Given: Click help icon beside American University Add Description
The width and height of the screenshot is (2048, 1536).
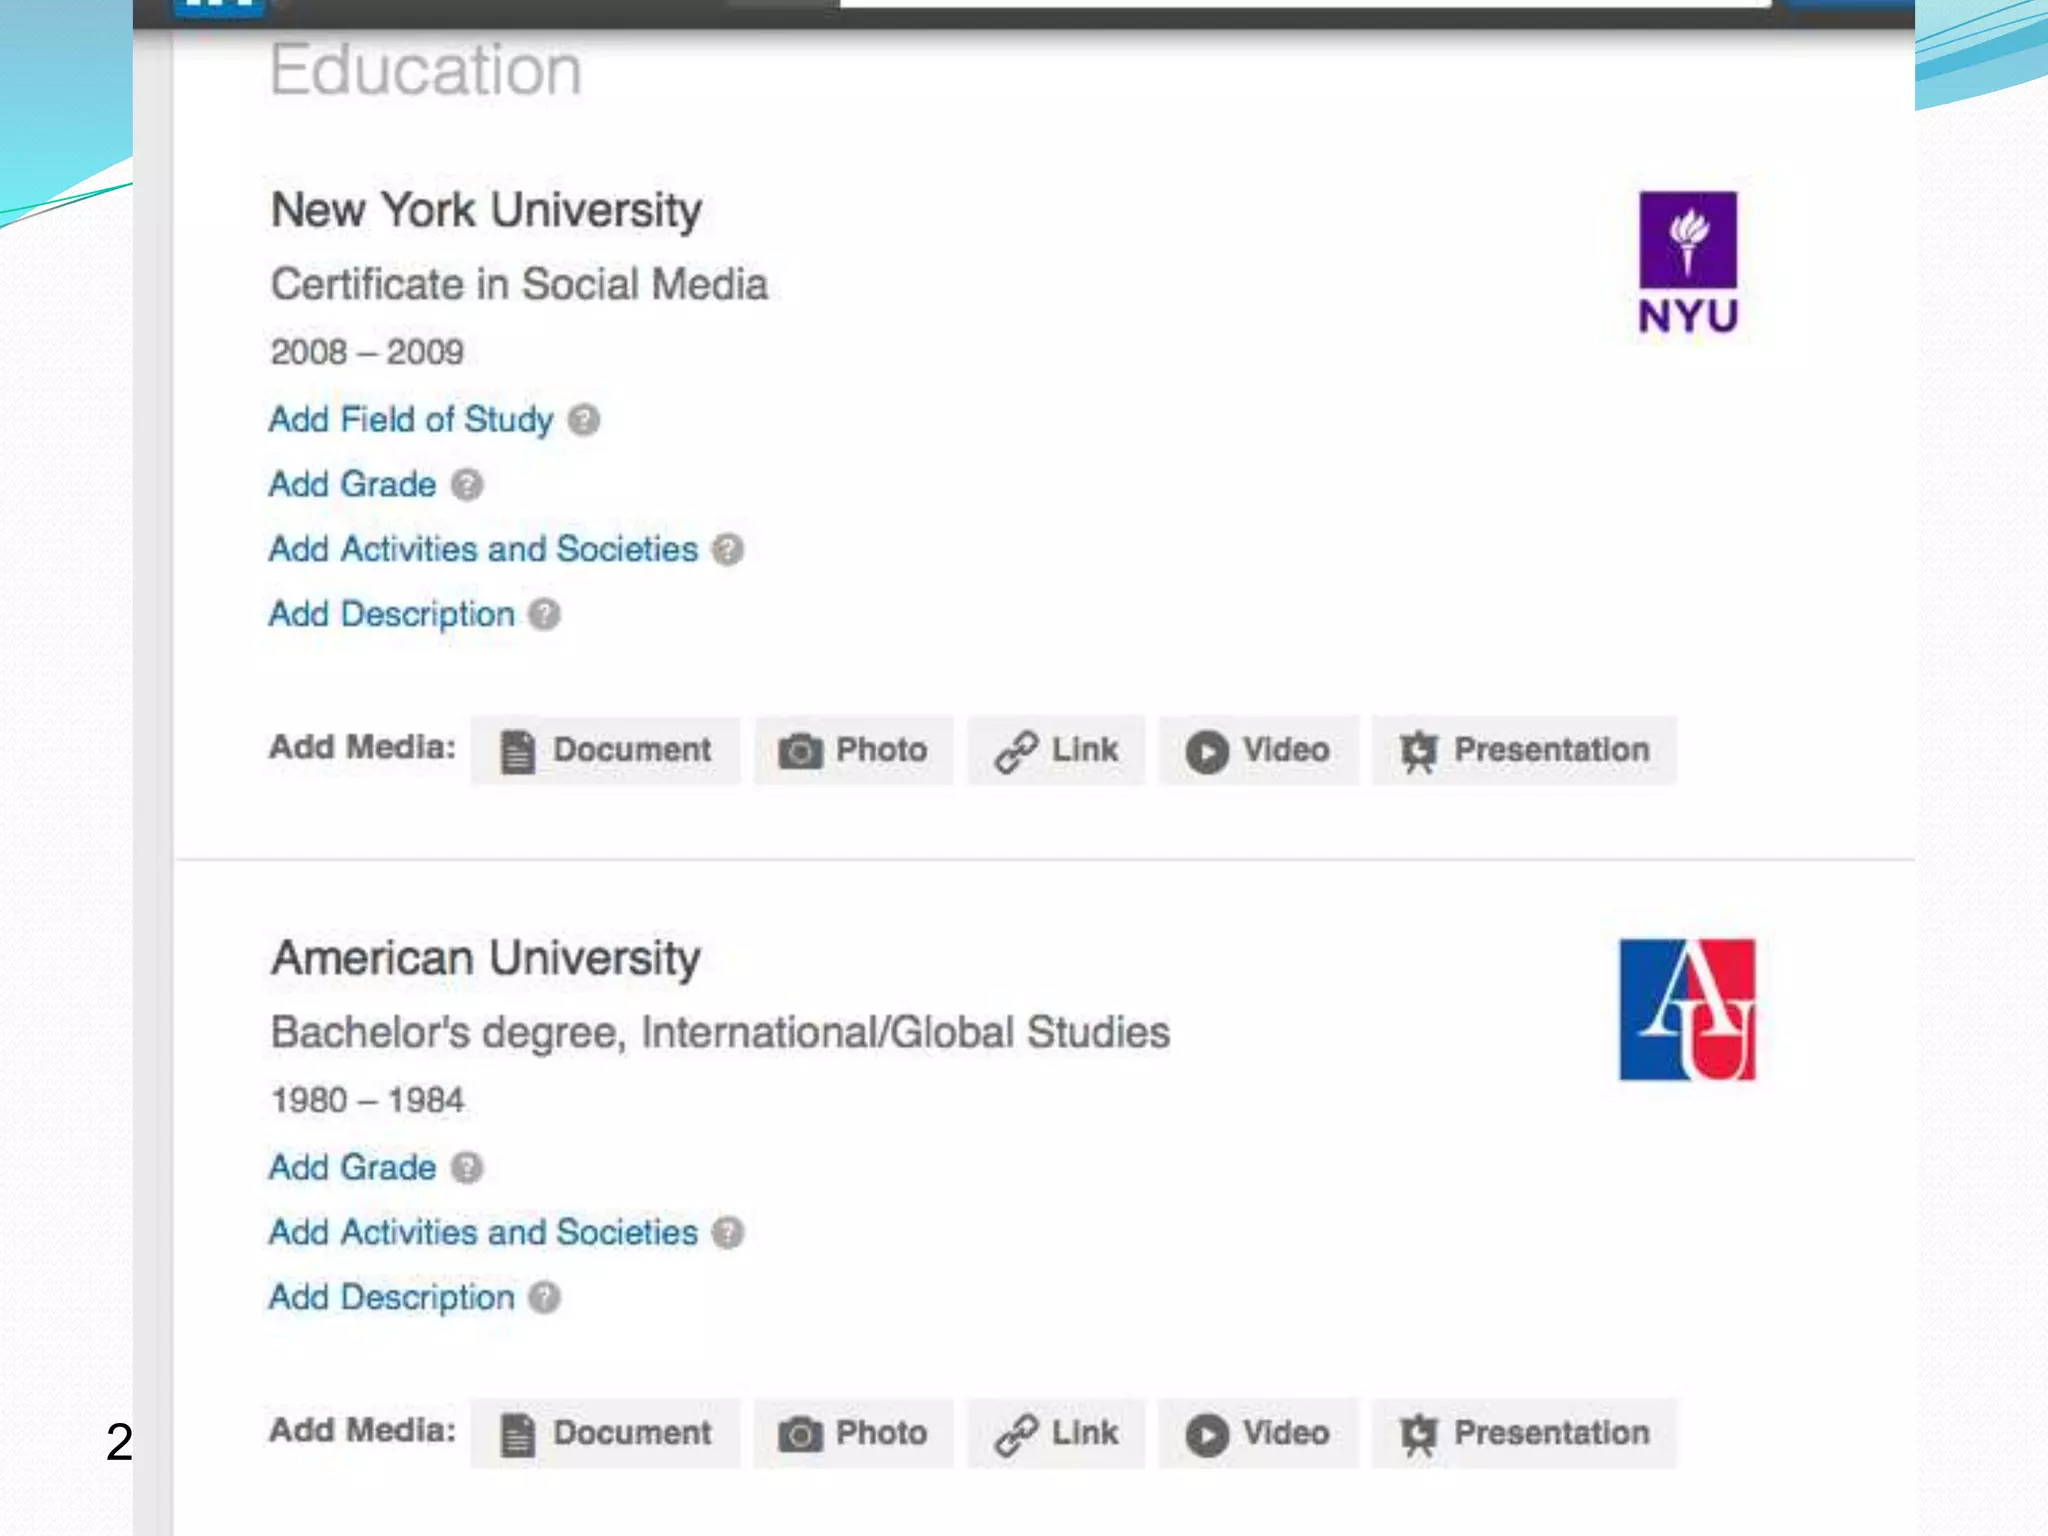Looking at the screenshot, I should [545, 1298].
